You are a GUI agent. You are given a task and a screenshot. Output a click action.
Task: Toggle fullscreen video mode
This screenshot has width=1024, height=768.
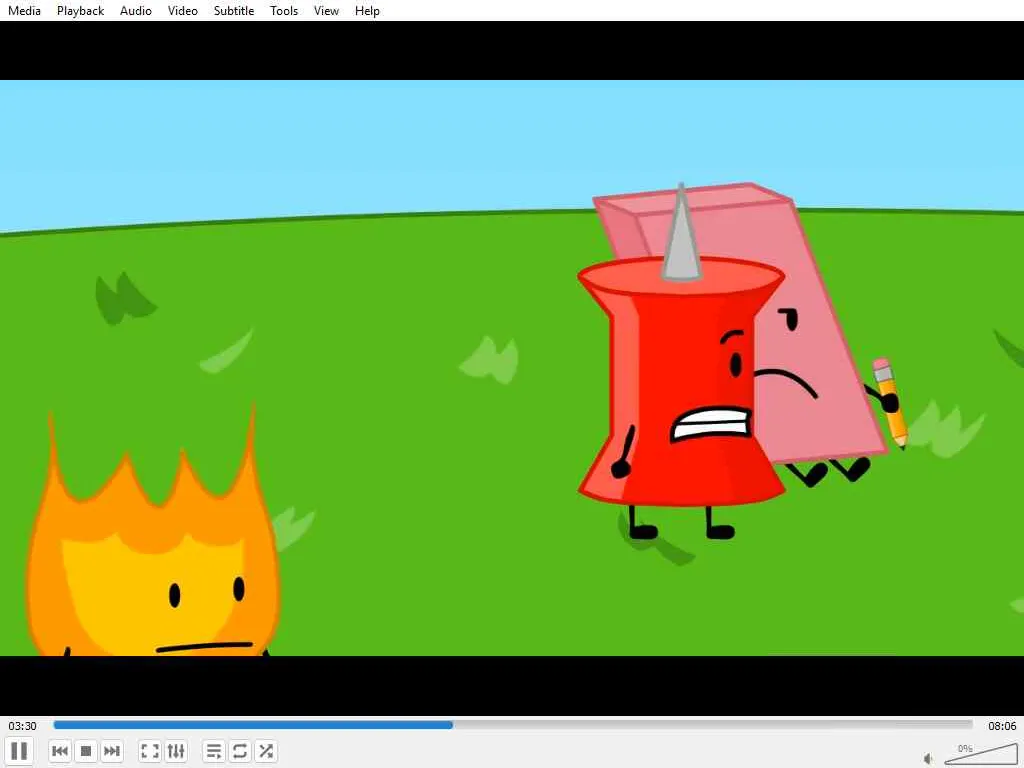pos(150,751)
